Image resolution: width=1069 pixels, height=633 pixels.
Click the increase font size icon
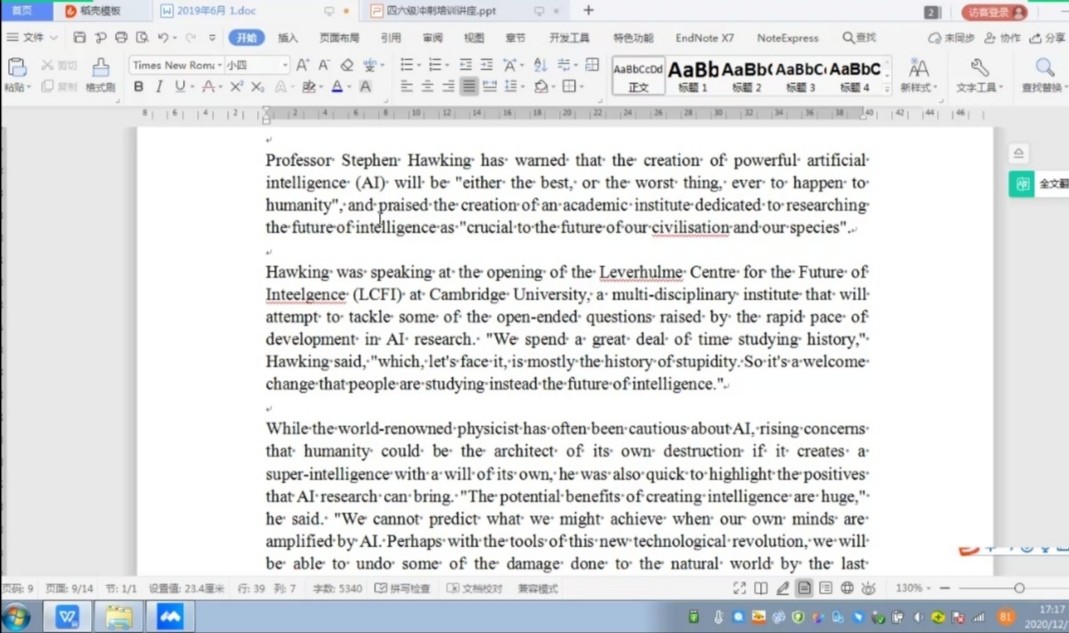(x=302, y=65)
